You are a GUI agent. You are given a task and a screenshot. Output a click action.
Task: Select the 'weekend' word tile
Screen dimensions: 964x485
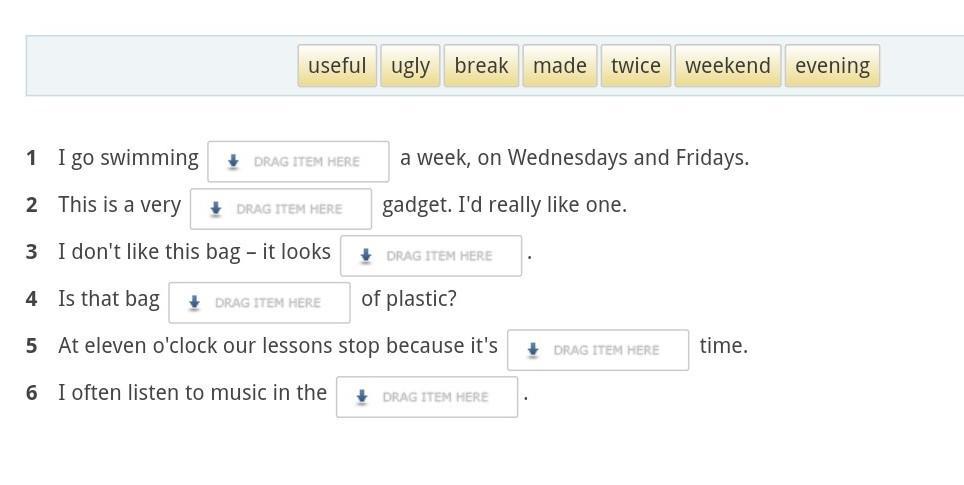pos(727,66)
